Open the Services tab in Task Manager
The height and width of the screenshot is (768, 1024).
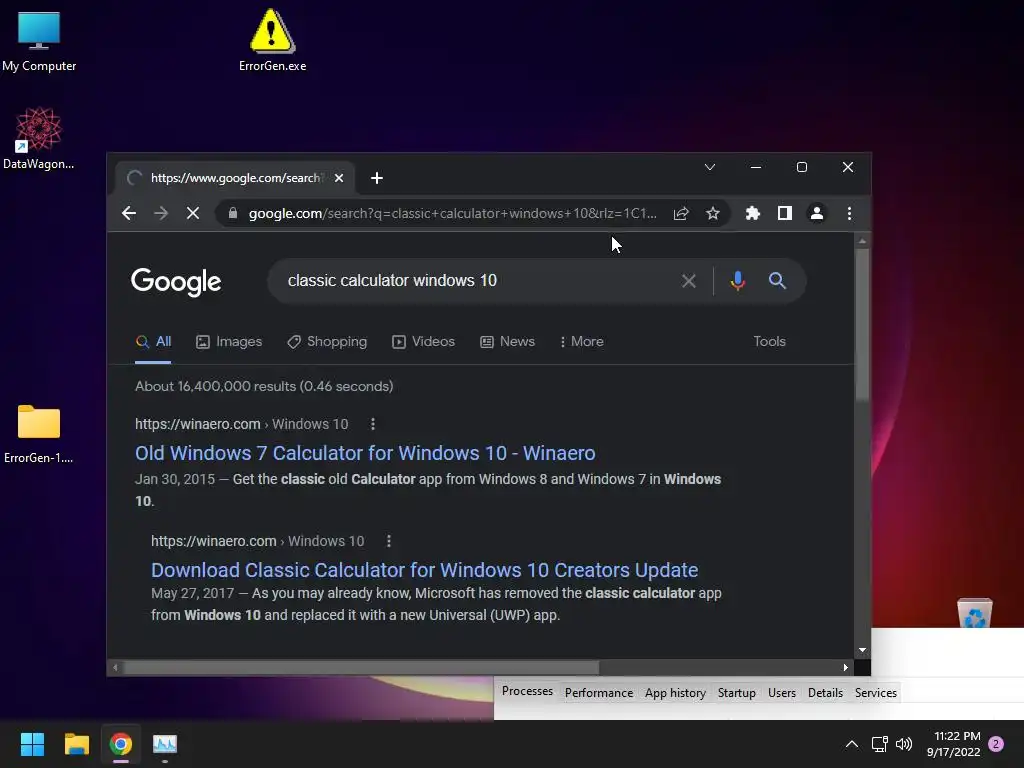click(x=876, y=693)
